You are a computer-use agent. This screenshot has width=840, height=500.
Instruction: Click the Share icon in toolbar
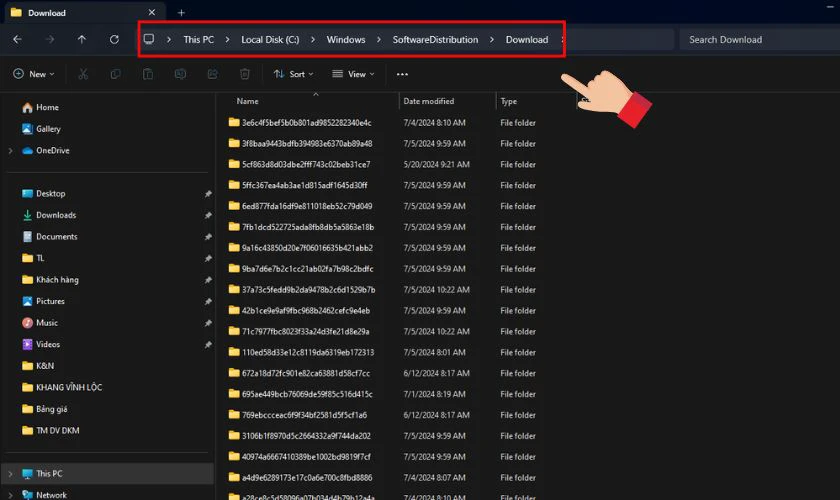[213, 74]
